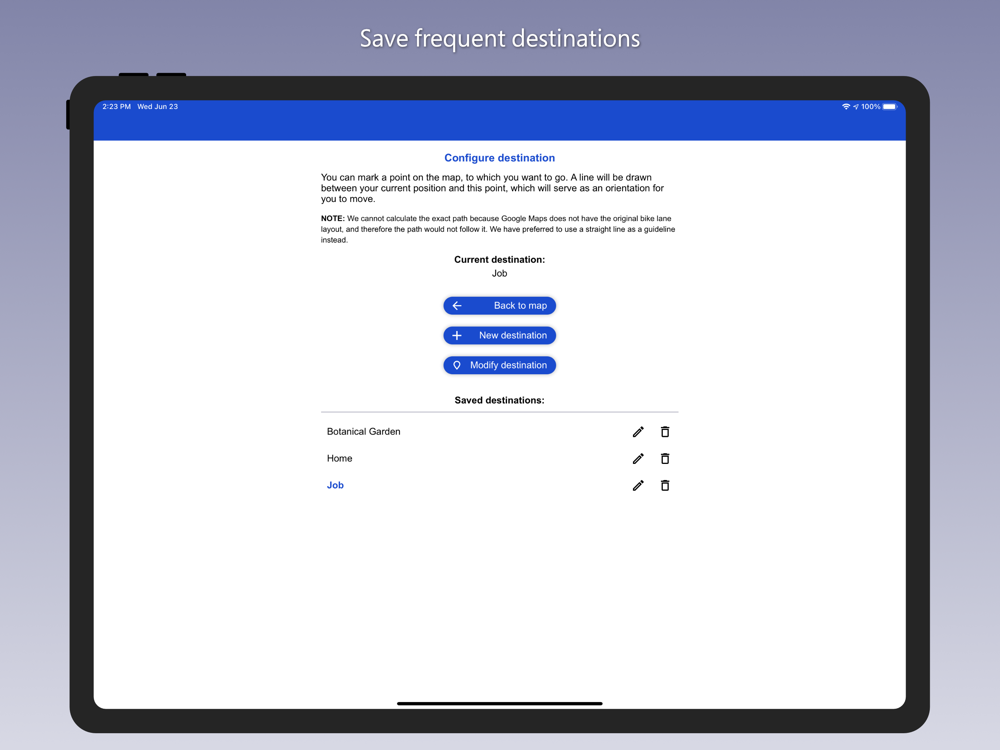Edit the Job destination pencil icon
This screenshot has width=1000, height=750.
click(x=638, y=485)
